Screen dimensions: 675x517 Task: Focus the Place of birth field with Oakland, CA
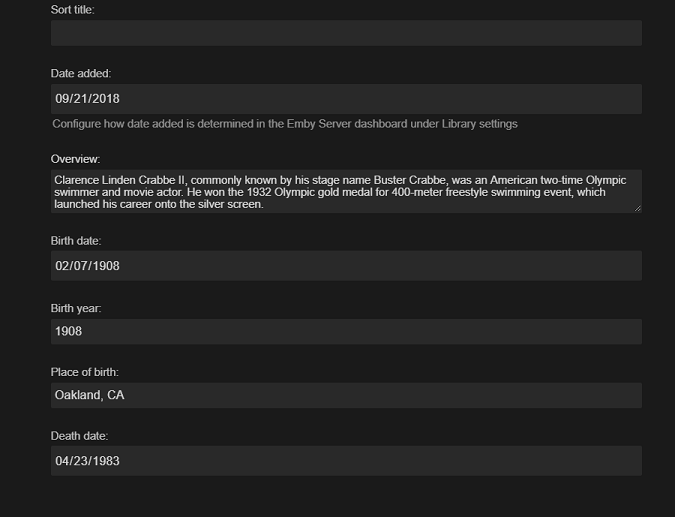[x=346, y=395]
